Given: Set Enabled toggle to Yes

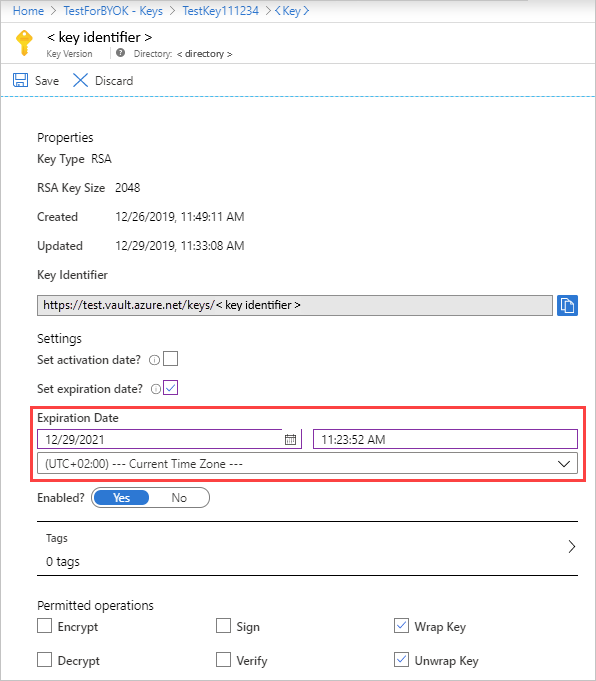Looking at the screenshot, I should (x=121, y=498).
